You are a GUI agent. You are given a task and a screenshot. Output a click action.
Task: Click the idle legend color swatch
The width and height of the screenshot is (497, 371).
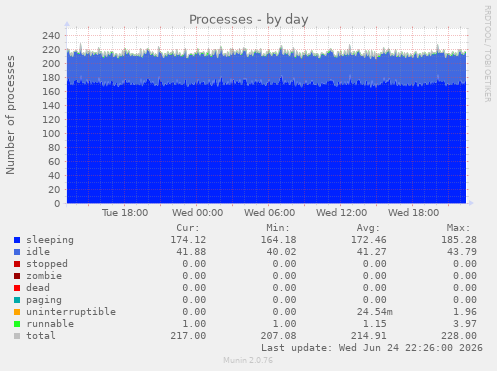(x=17, y=252)
